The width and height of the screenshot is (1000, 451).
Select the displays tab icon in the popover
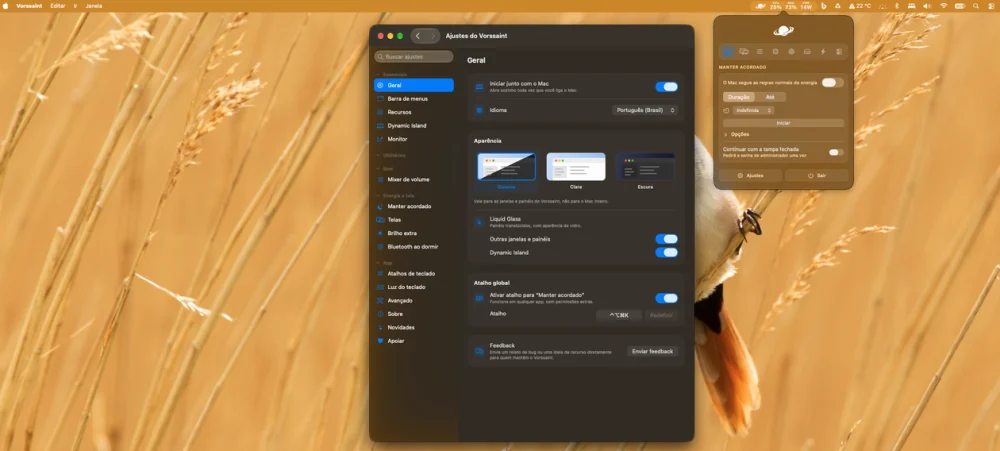(744, 52)
